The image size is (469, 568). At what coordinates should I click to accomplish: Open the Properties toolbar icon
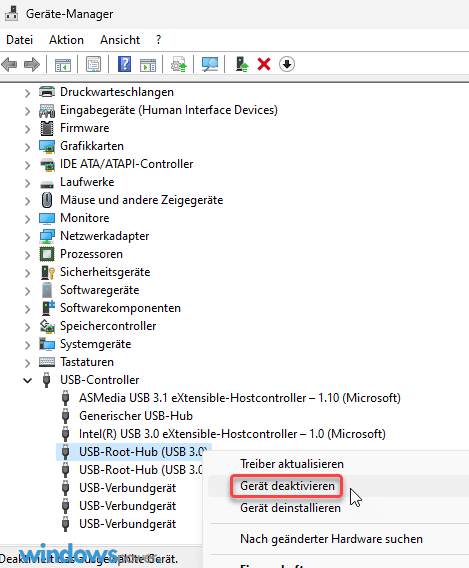93,65
